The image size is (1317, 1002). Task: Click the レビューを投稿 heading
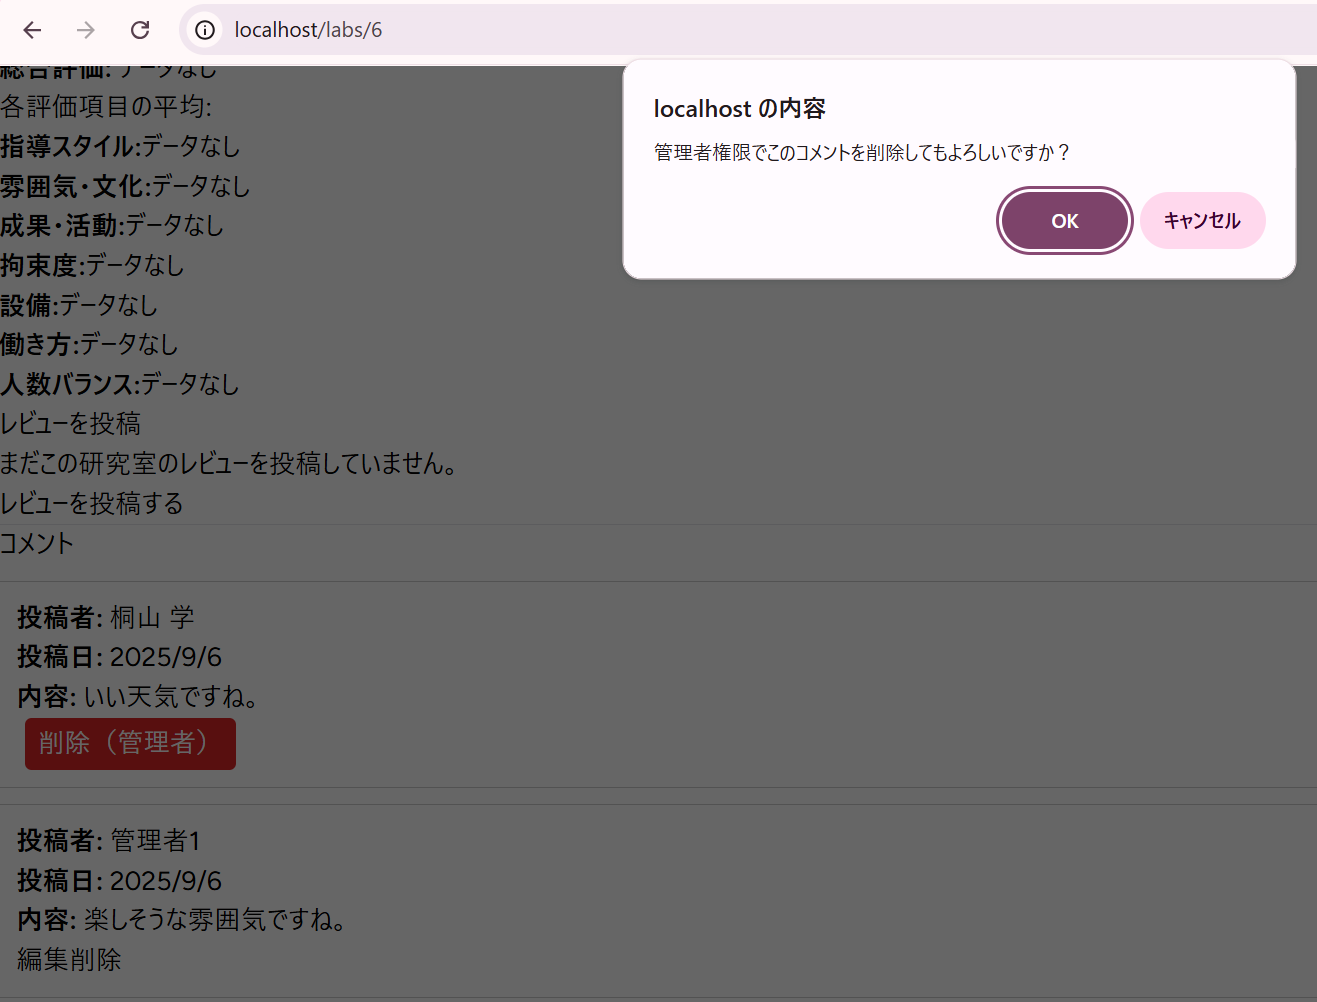pos(71,423)
